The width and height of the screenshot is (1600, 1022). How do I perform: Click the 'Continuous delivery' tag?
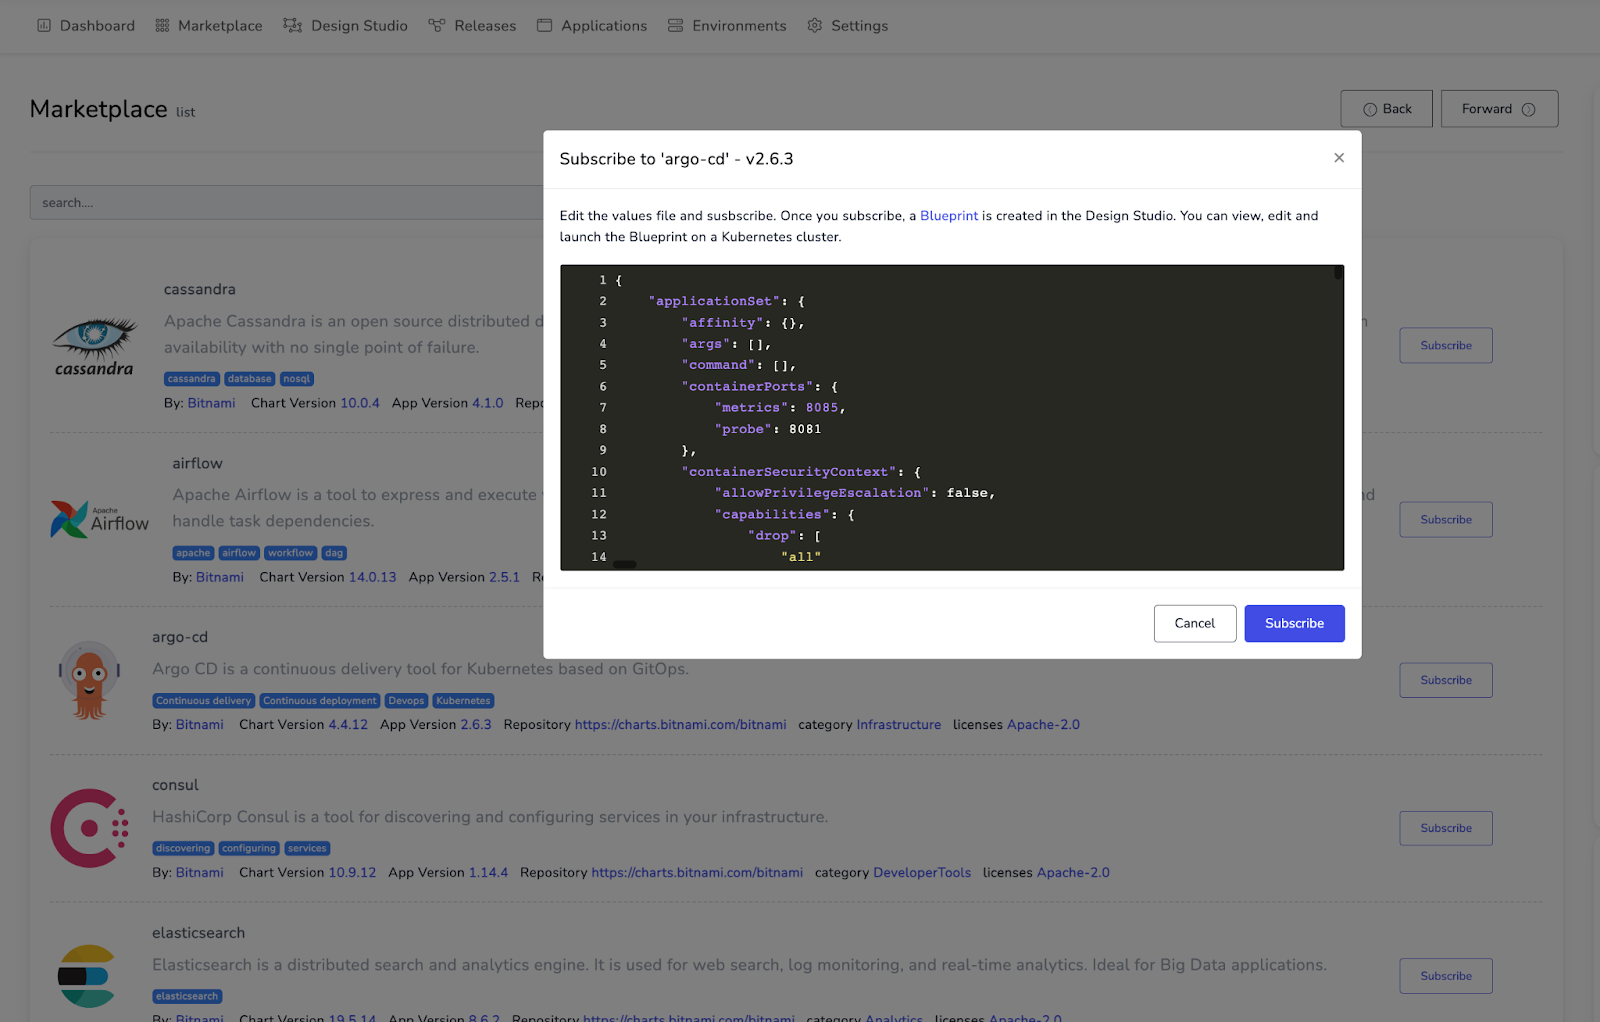[x=204, y=701]
